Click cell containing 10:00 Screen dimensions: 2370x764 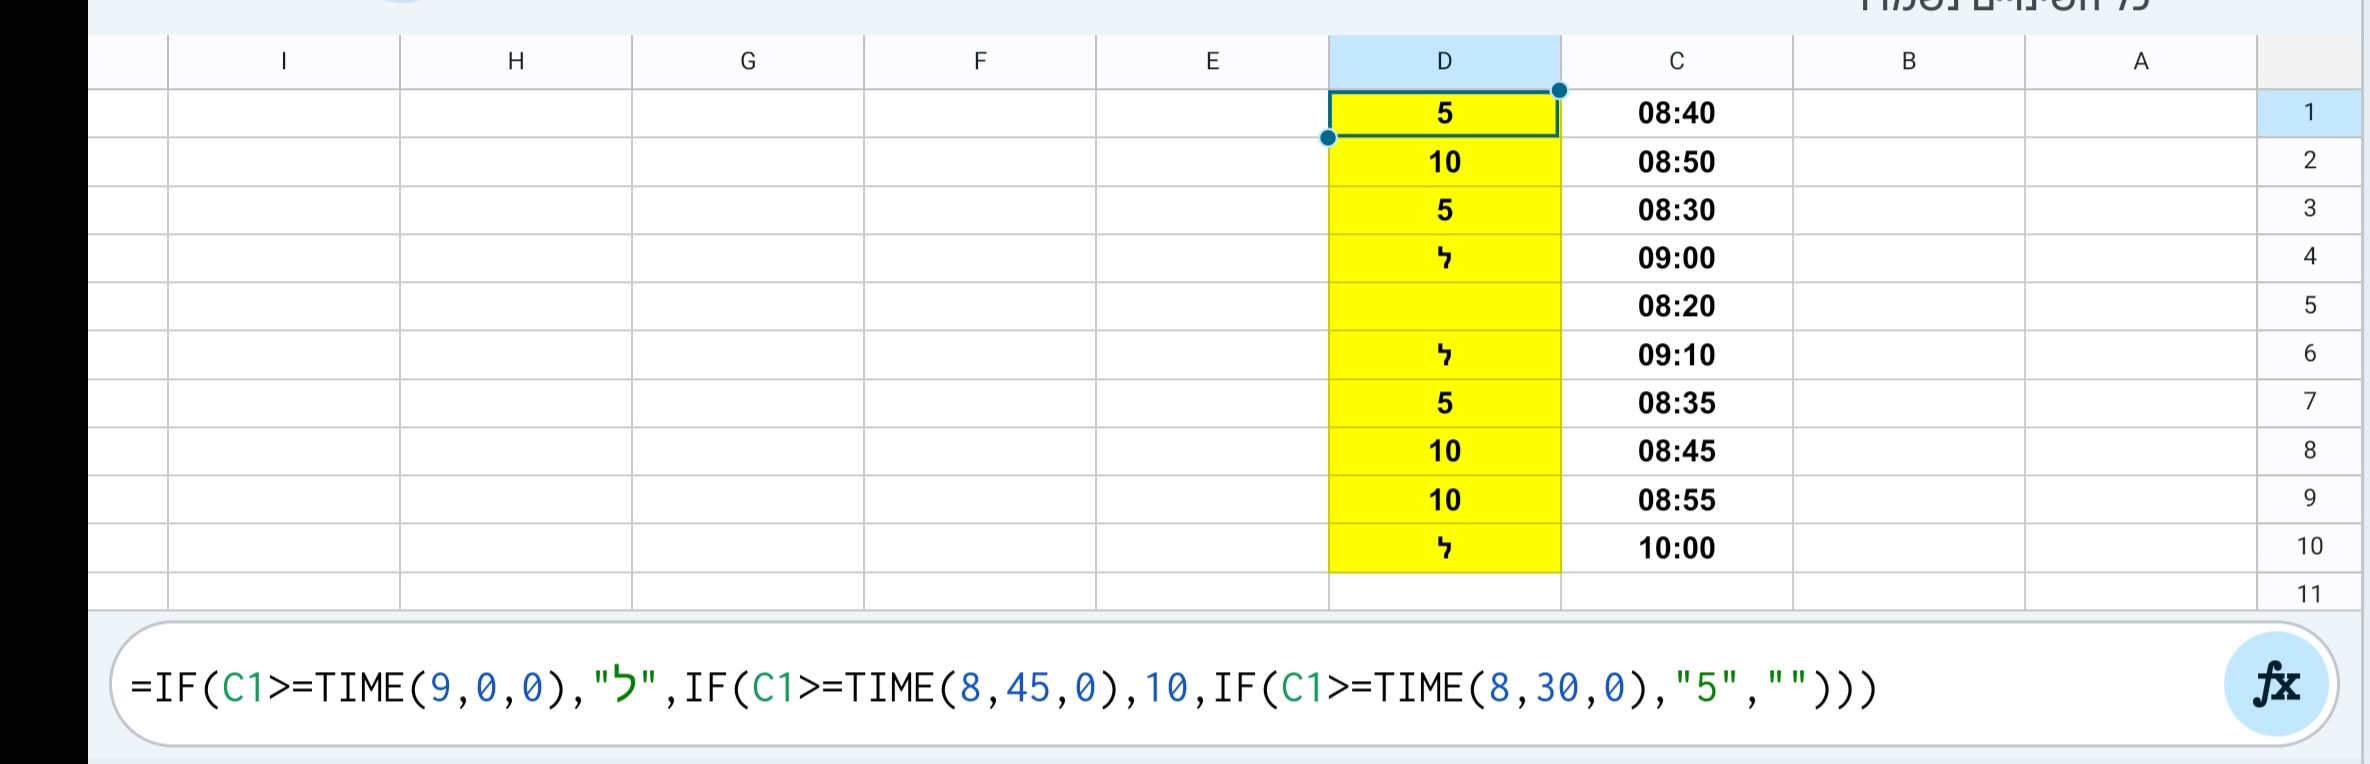click(x=1677, y=547)
